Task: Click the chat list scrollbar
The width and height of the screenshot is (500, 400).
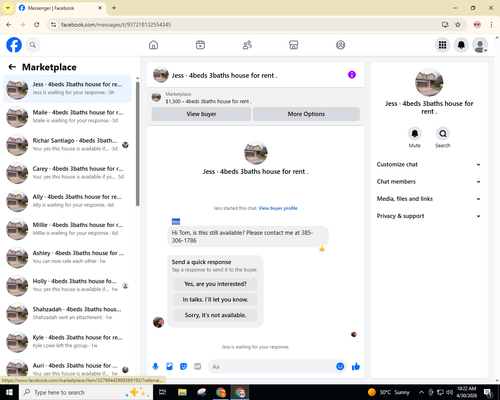Action: [137, 143]
